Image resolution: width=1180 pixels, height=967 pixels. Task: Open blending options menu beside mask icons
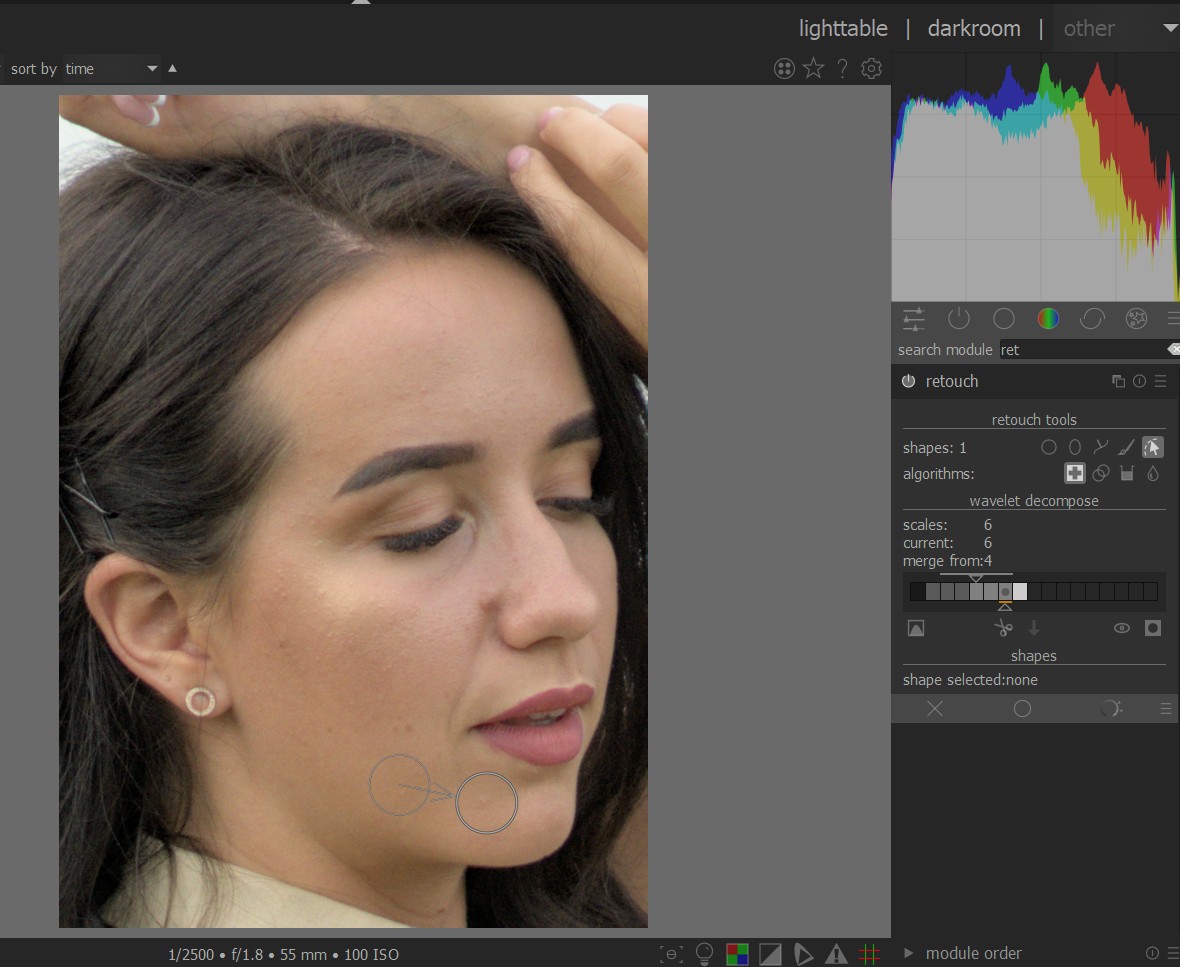tap(1166, 709)
